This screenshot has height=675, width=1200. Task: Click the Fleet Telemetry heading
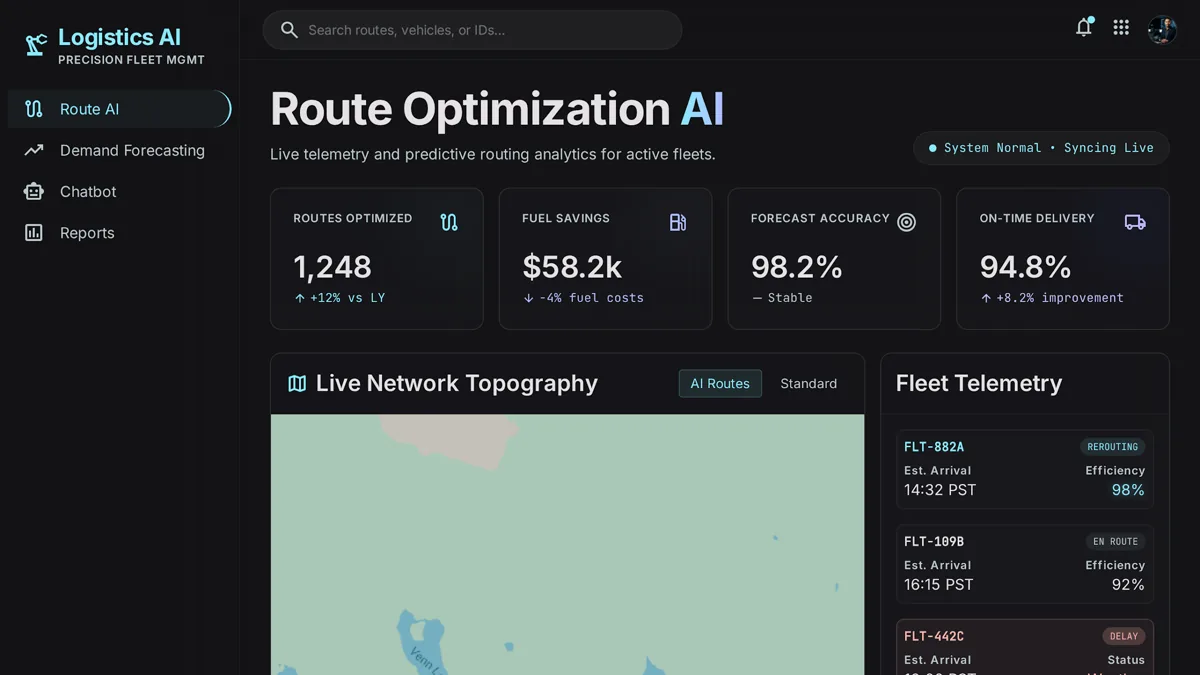[x=979, y=383]
